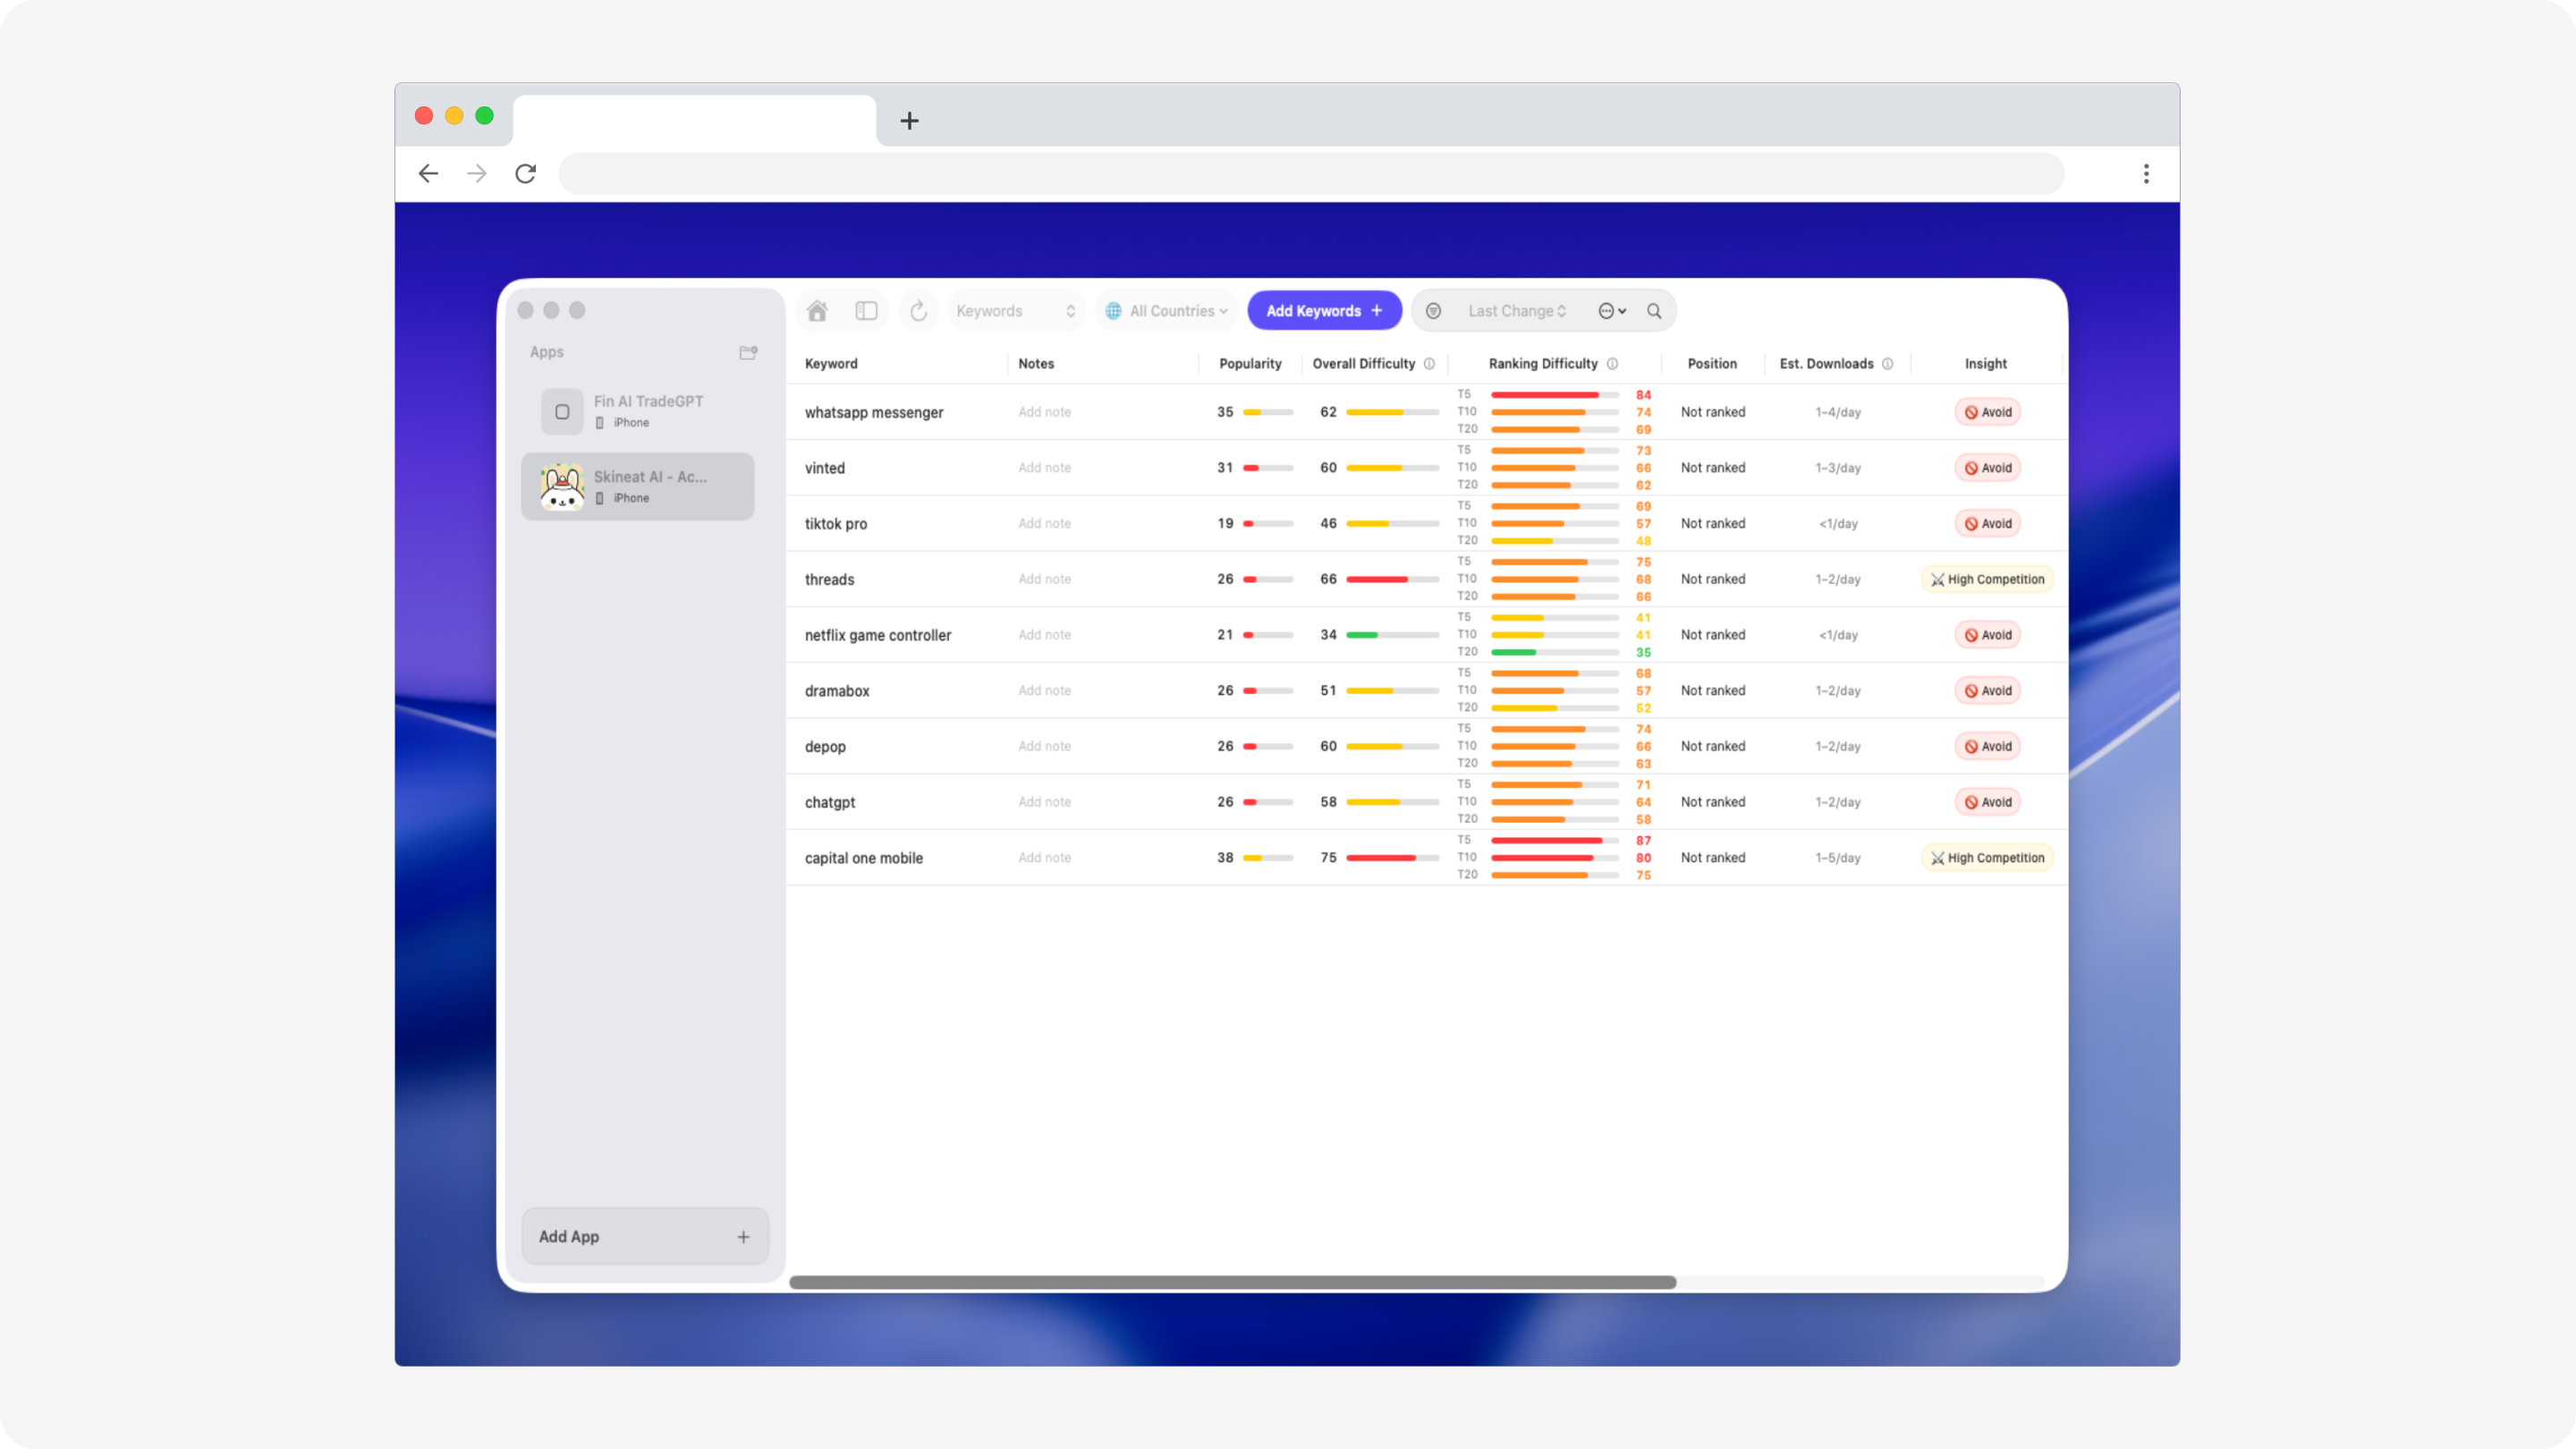
Task: Click the Notes column header
Action: (1036, 364)
